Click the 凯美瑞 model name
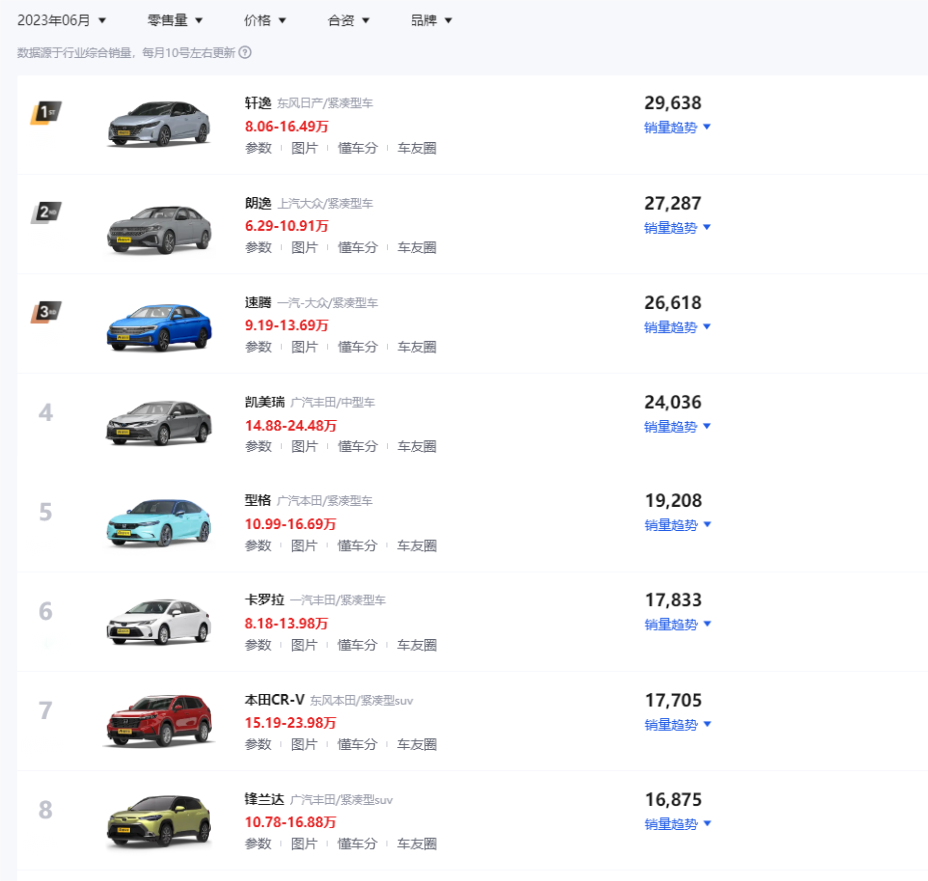Image resolution: width=928 pixels, height=881 pixels. pos(264,401)
